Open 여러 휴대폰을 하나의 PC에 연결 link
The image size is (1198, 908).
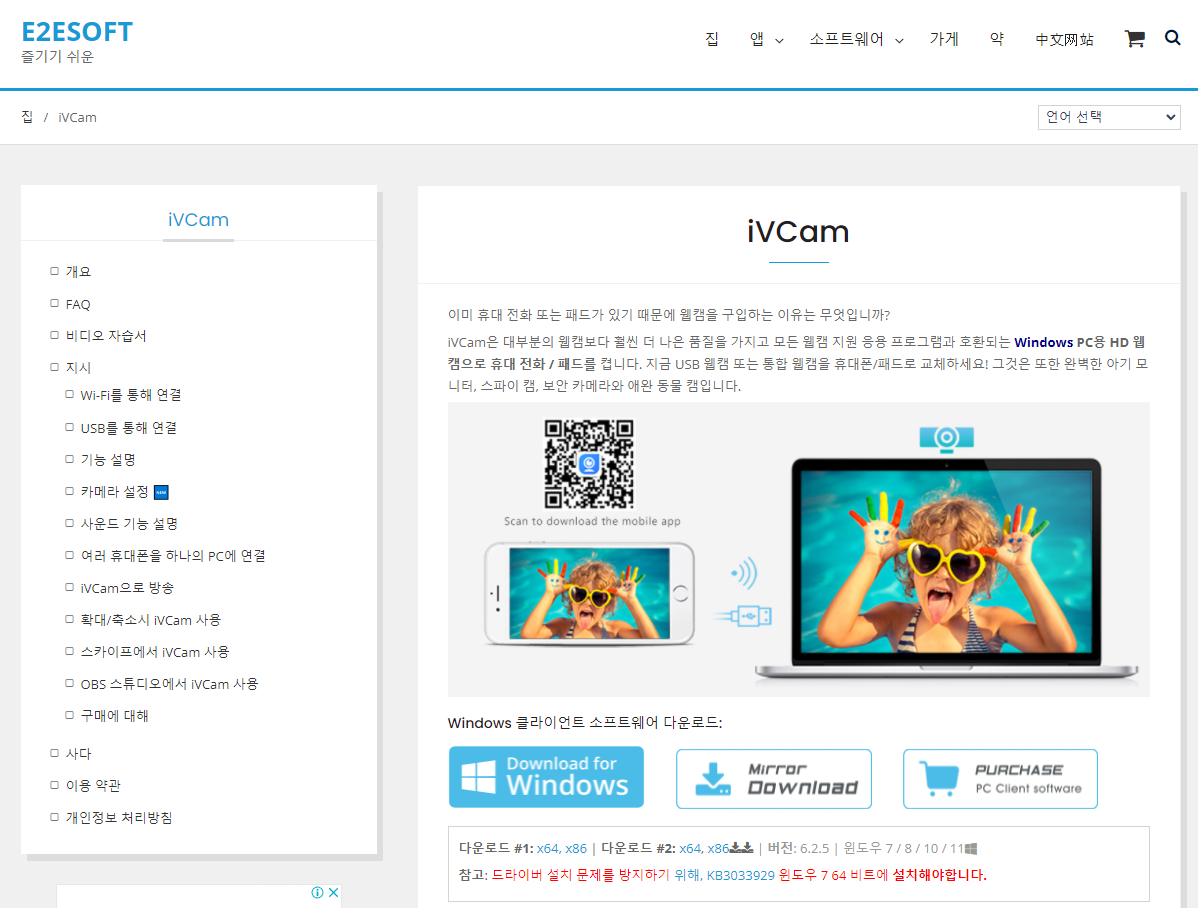[x=173, y=556]
